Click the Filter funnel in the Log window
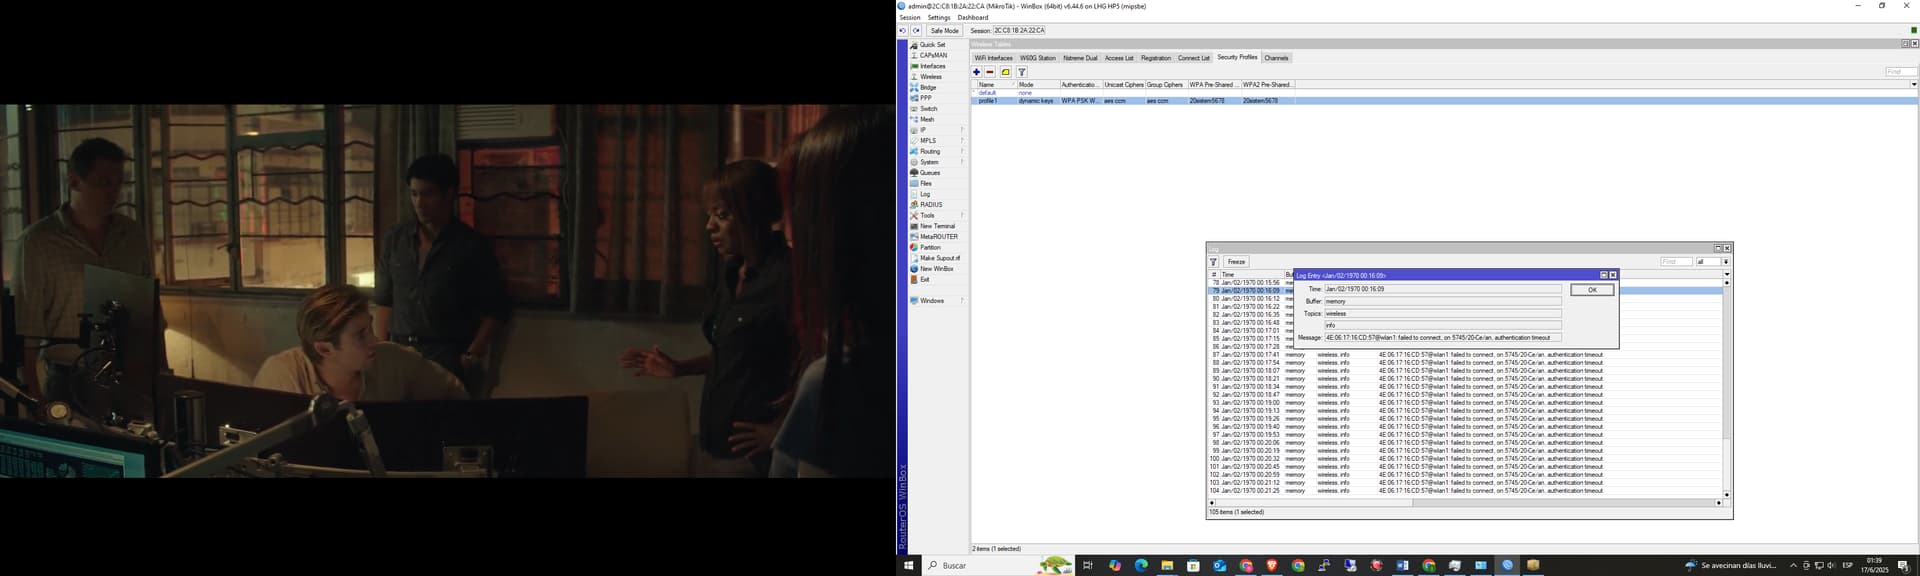Viewport: 1920px width, 576px height. pos(1214,262)
